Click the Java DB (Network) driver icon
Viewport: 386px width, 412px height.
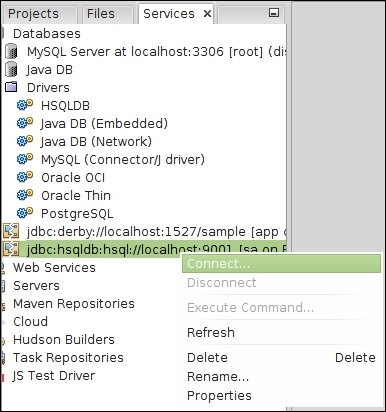tap(25, 141)
